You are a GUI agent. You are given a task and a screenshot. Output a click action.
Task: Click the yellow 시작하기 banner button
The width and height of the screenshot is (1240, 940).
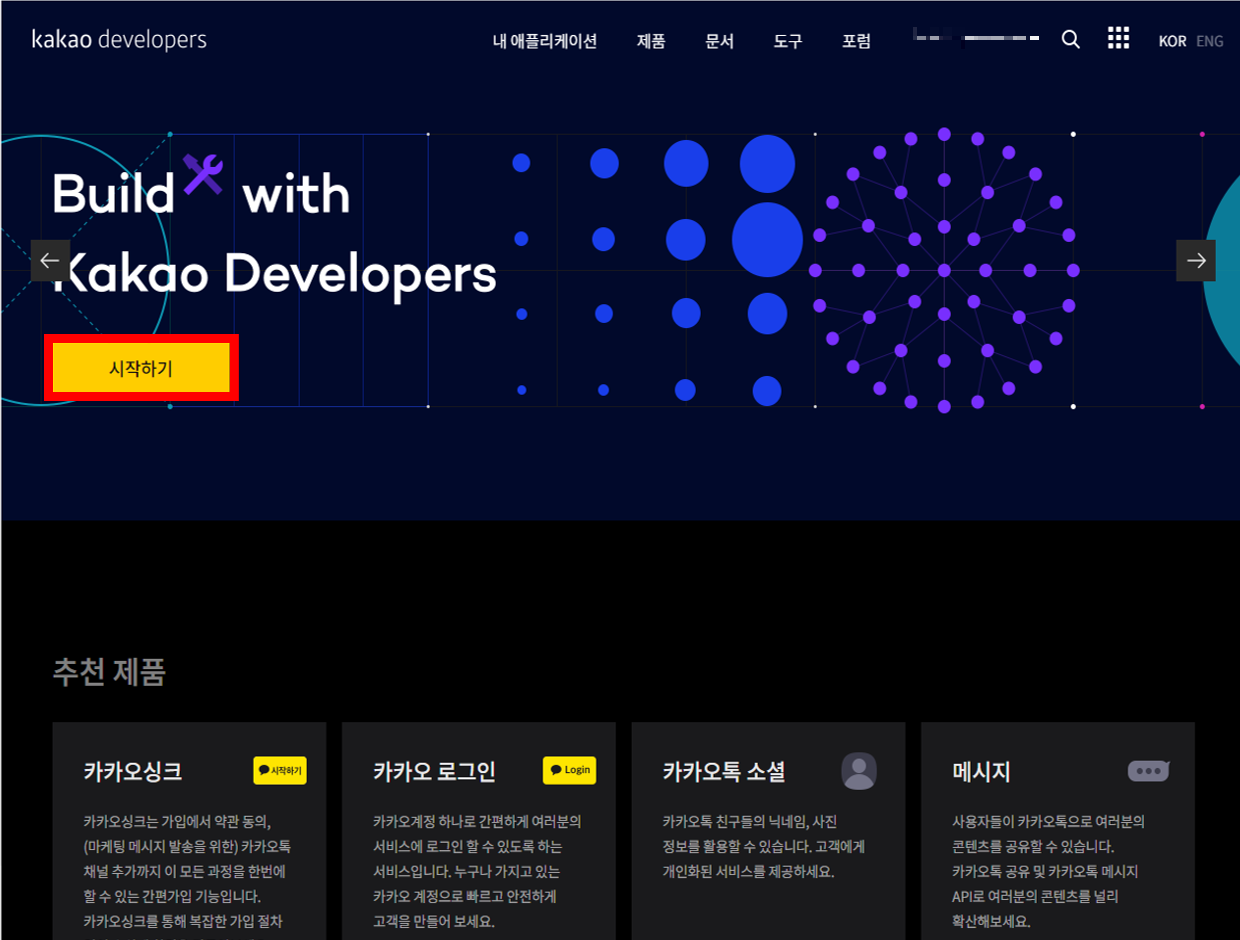click(141, 369)
